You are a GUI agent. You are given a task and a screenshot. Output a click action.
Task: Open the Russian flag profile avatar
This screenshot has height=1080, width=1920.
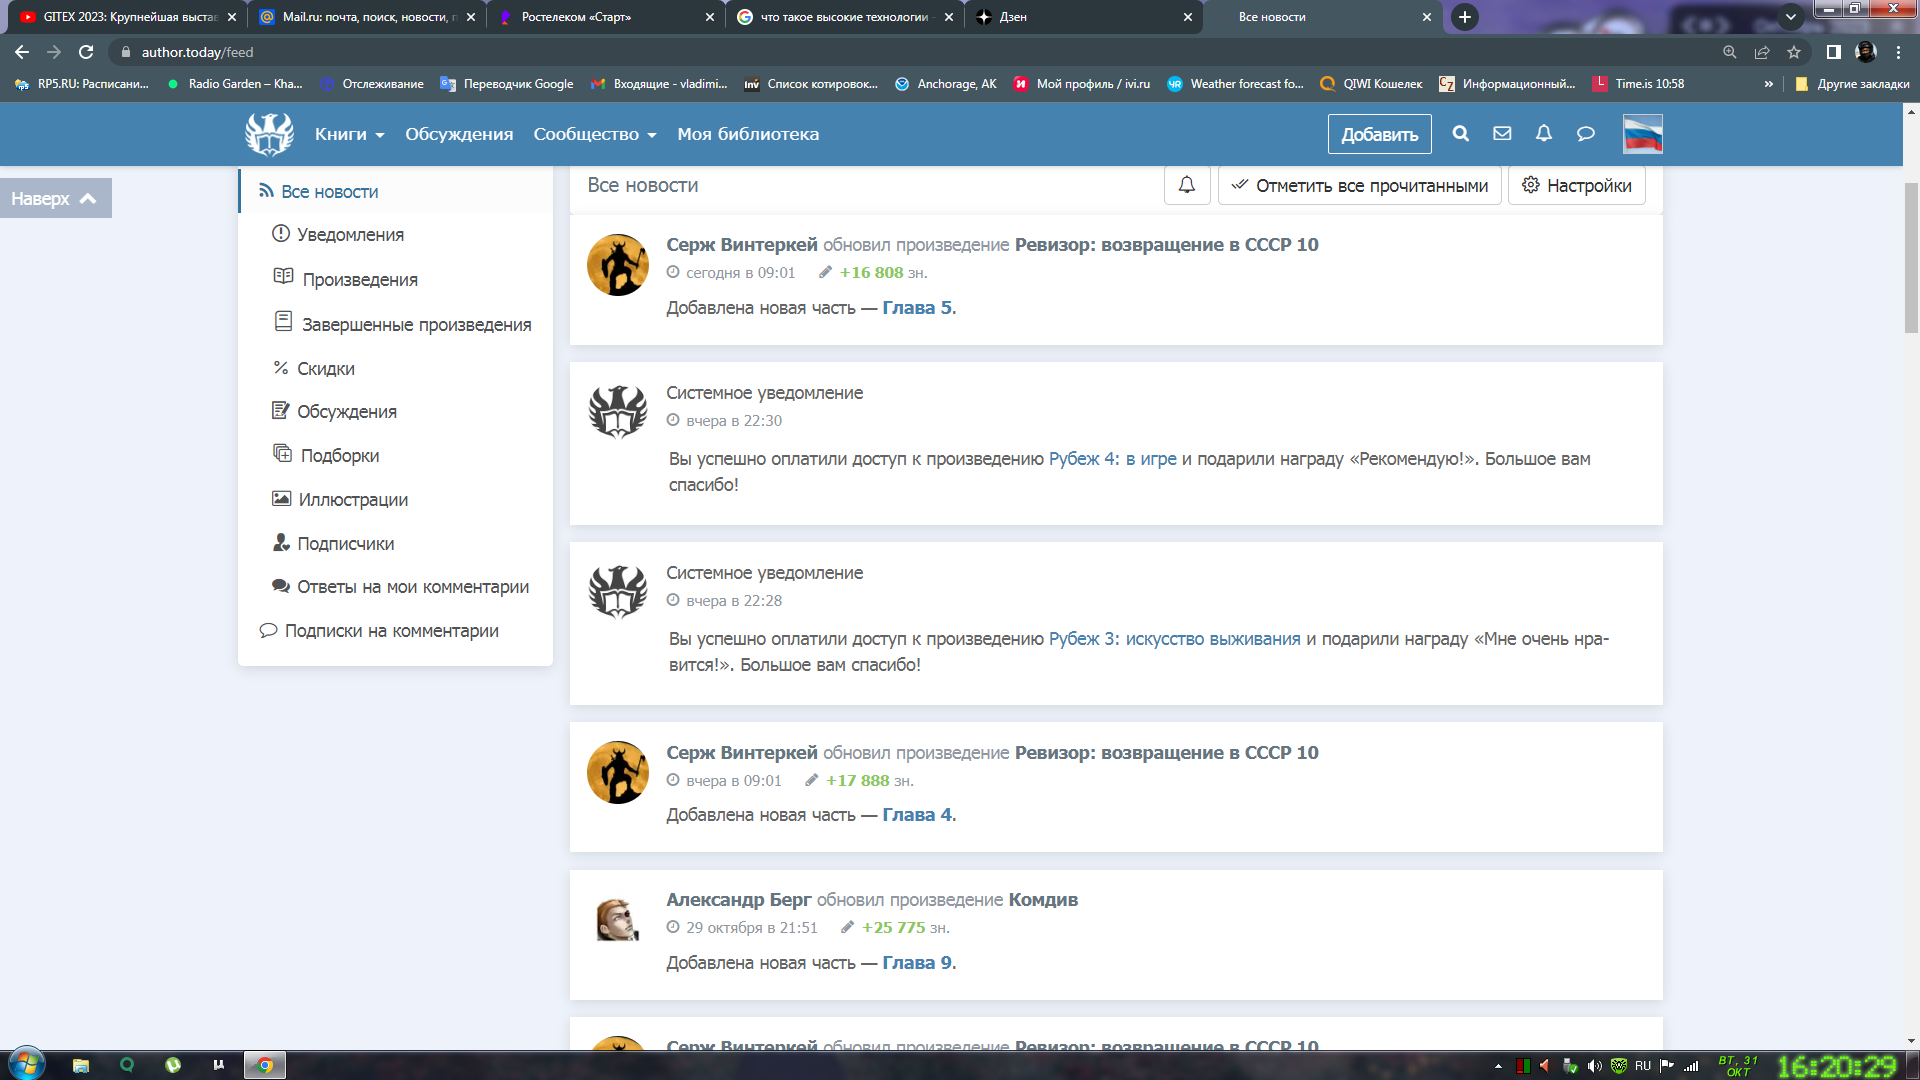[1642, 134]
